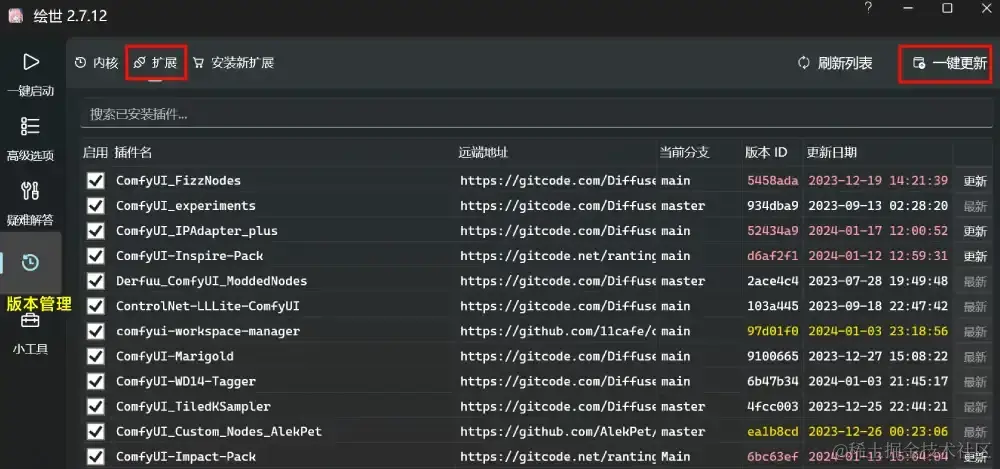Viewport: 1000px width, 469px height.
Task: Click date 2023-07-28 19:49:48
Action: point(878,281)
